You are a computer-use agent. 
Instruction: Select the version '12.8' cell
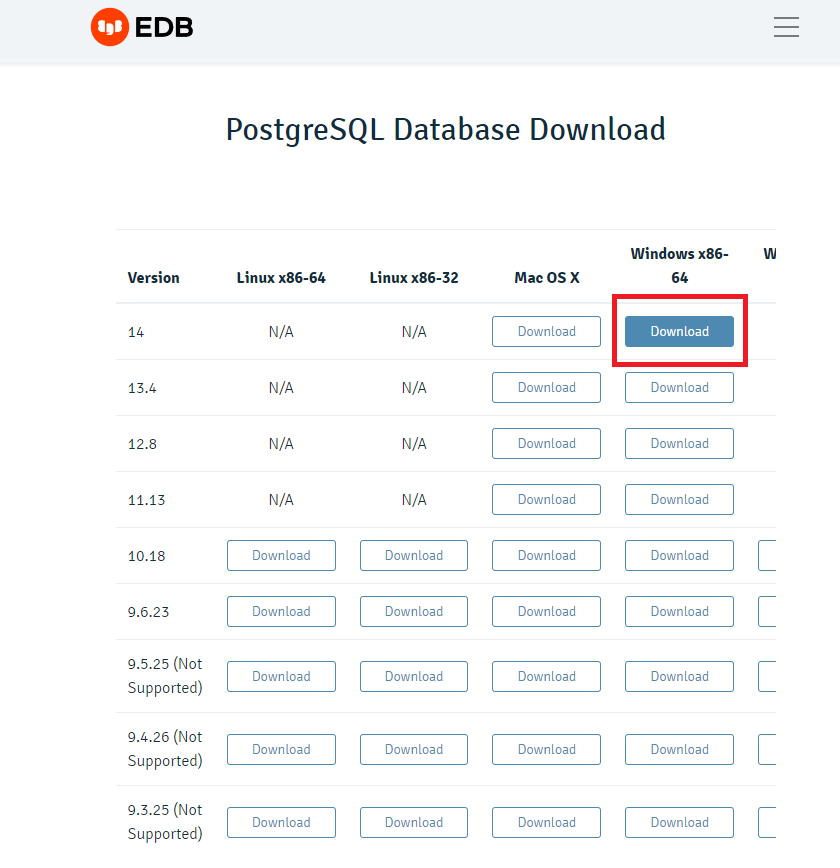click(x=142, y=444)
